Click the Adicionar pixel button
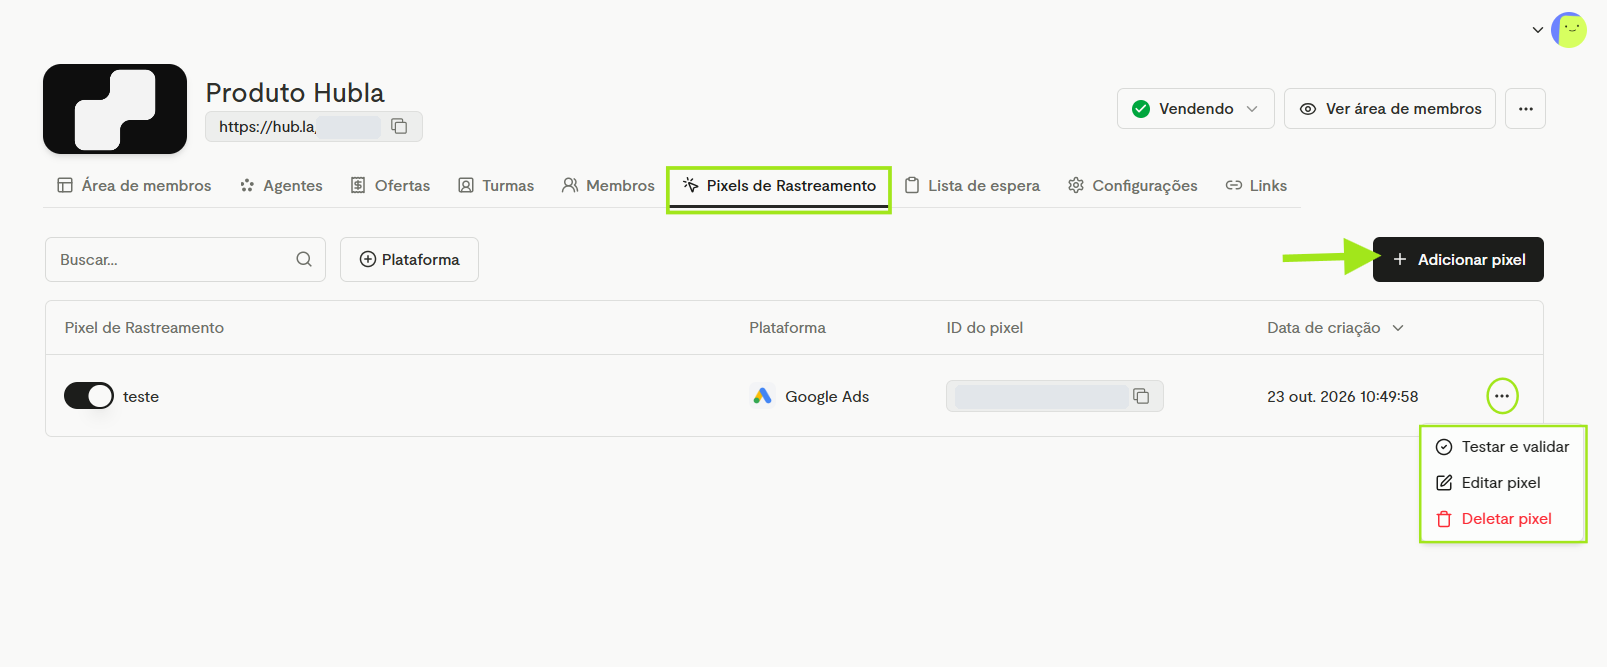This screenshot has width=1607, height=667. pyautogui.click(x=1458, y=259)
